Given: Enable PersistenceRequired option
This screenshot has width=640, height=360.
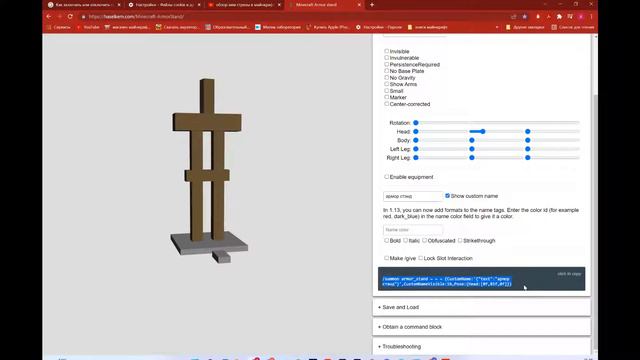Looking at the screenshot, I should (x=387, y=64).
